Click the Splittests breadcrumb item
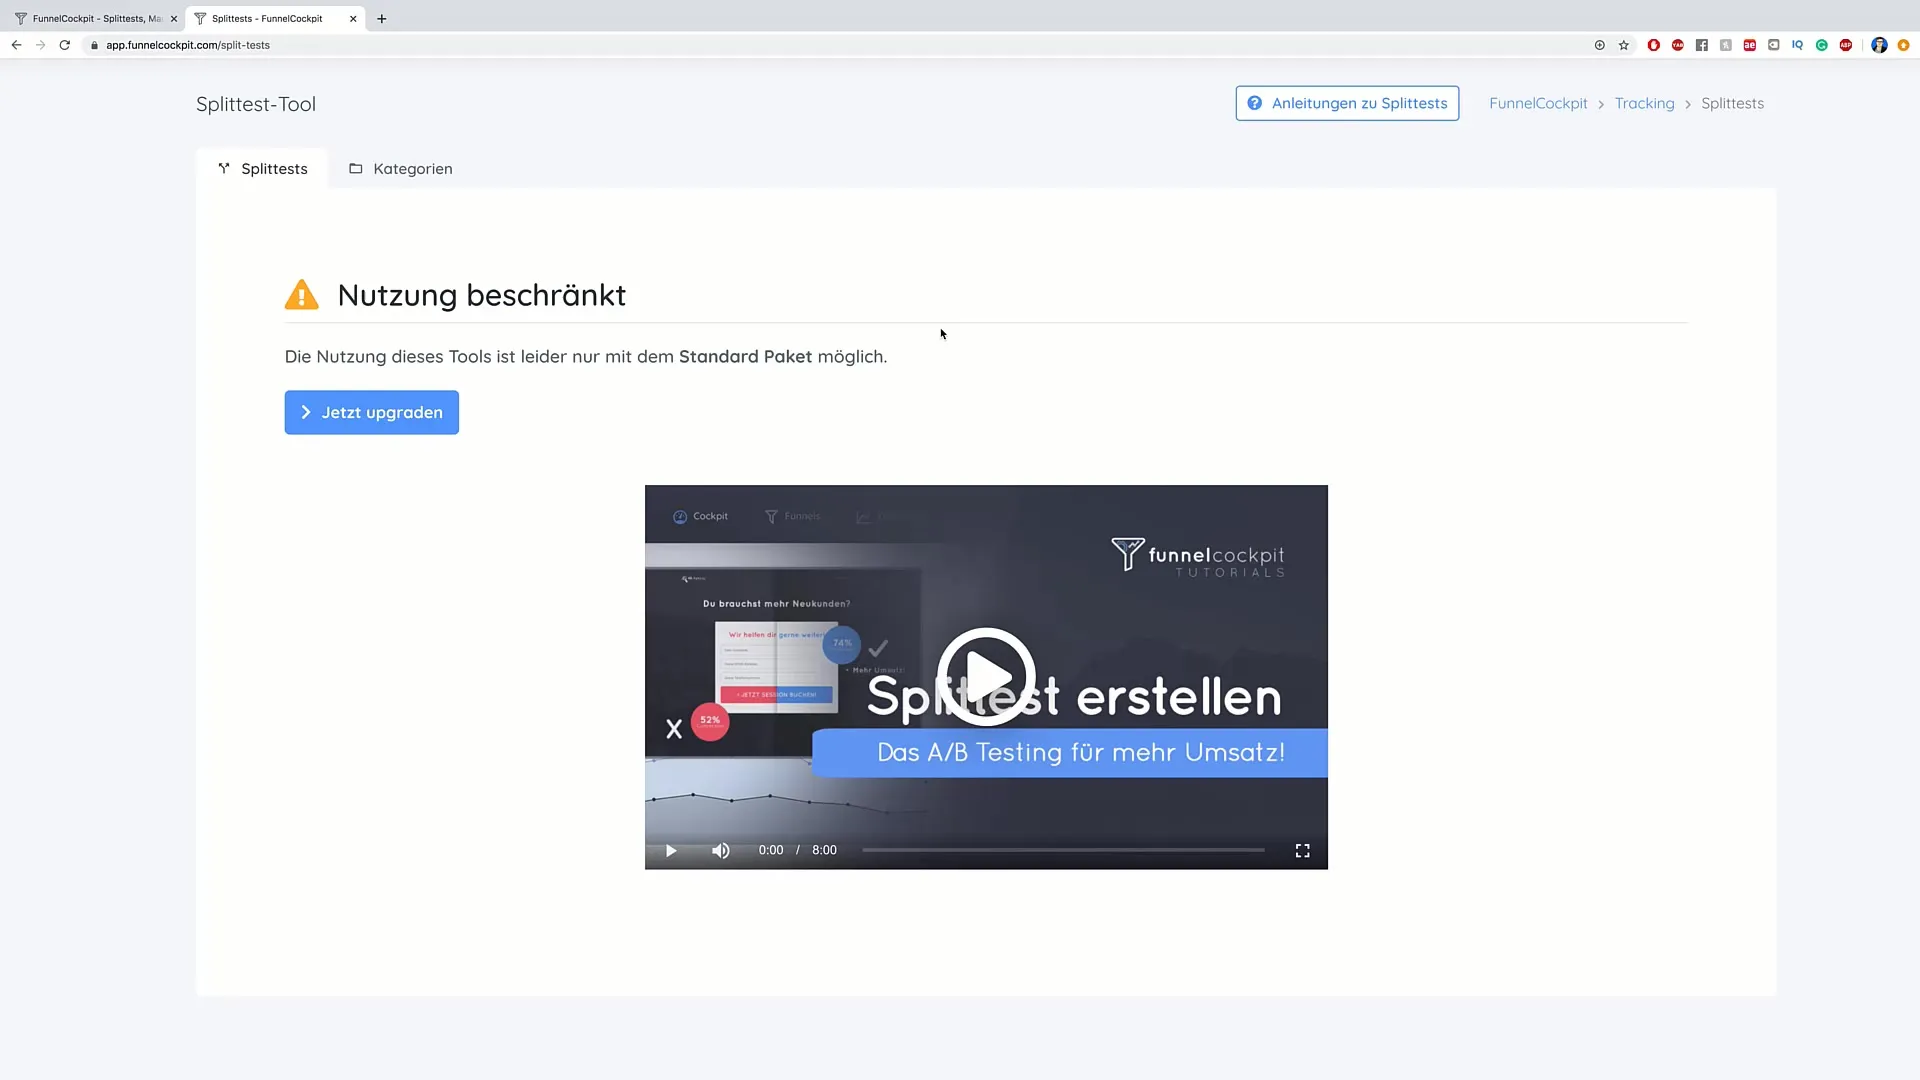This screenshot has width=1920, height=1080. click(x=1731, y=103)
